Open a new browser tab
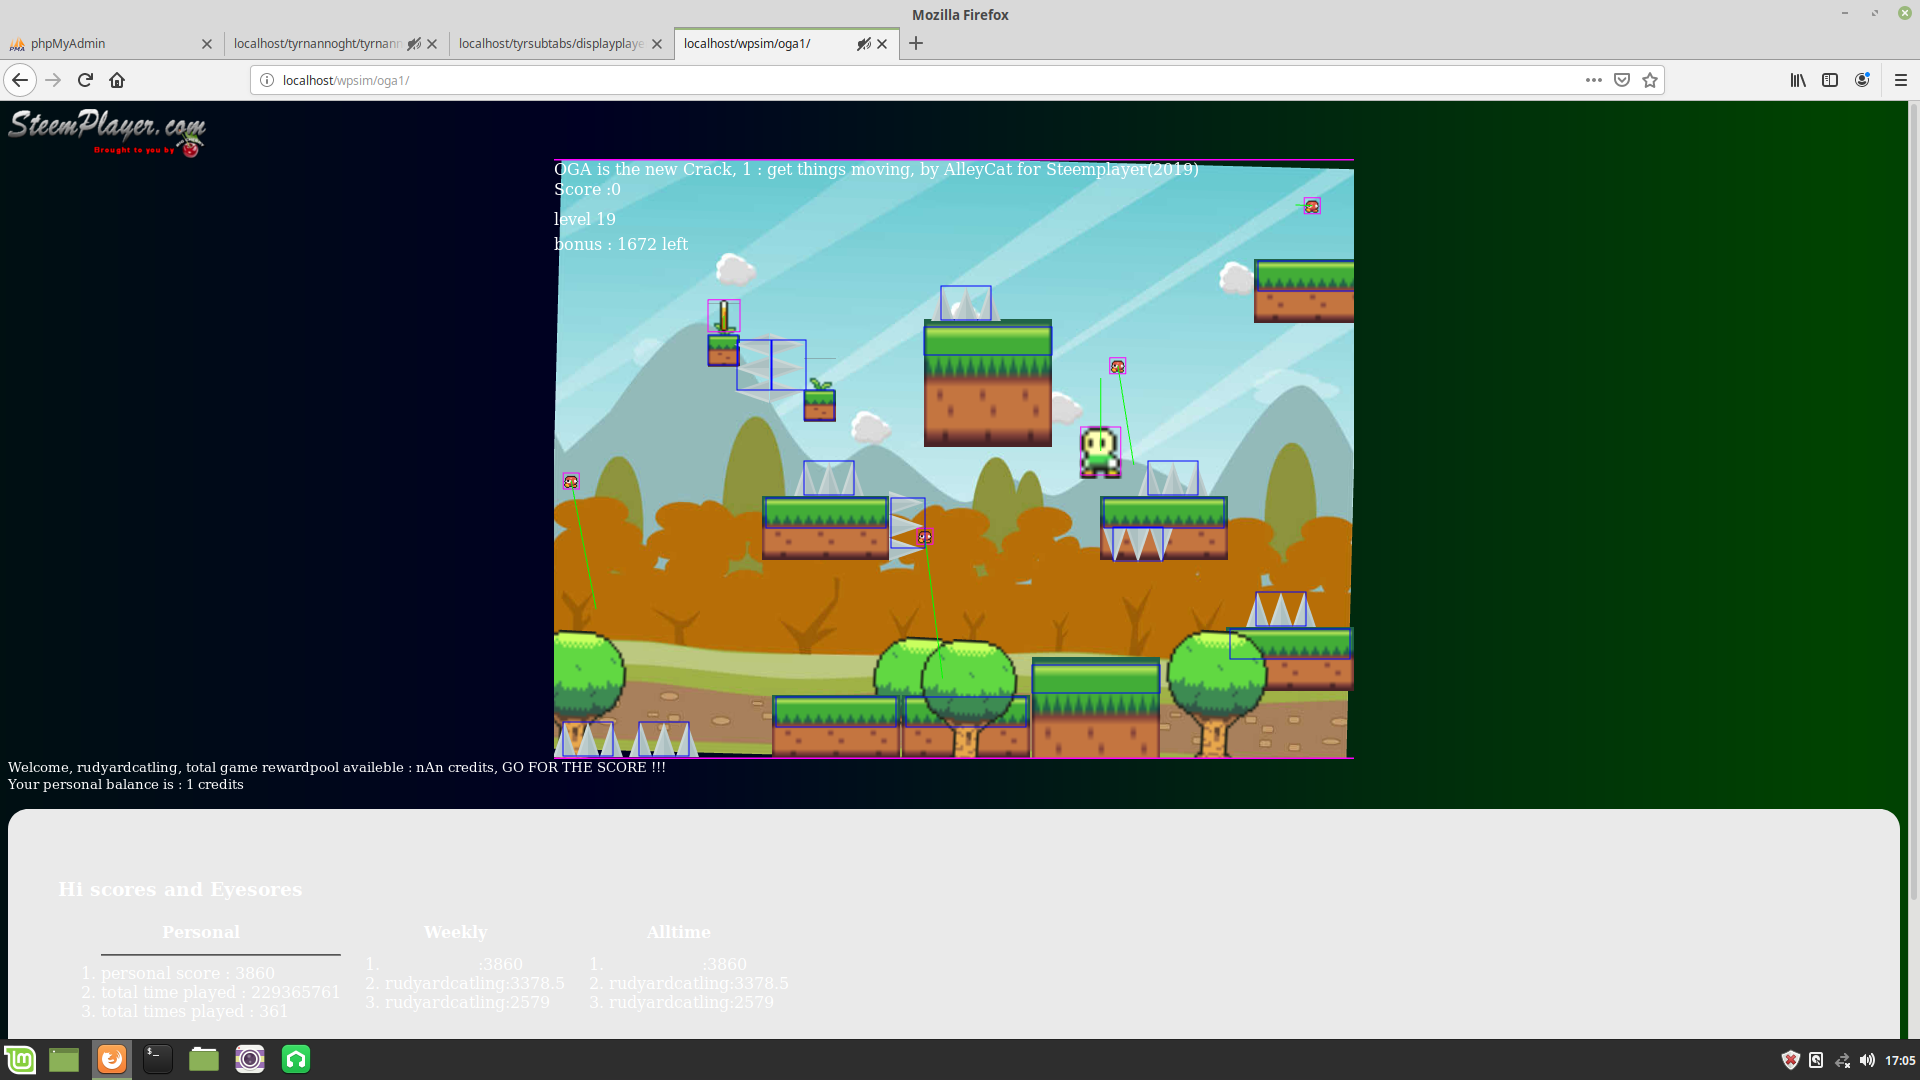Viewport: 1920px width, 1080px height. tap(916, 43)
